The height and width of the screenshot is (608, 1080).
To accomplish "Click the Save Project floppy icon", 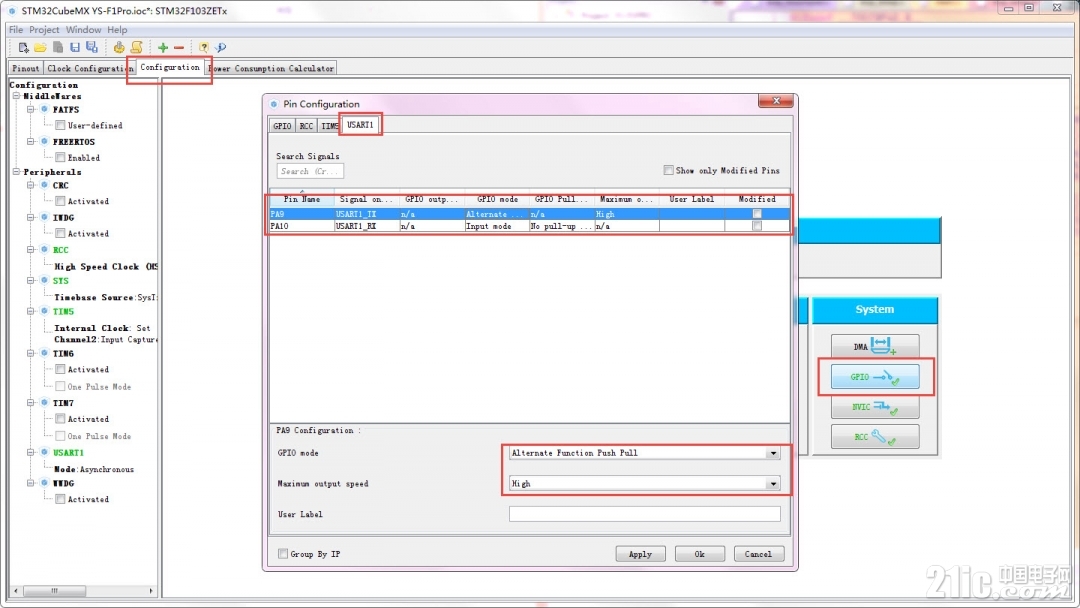I will coord(75,48).
